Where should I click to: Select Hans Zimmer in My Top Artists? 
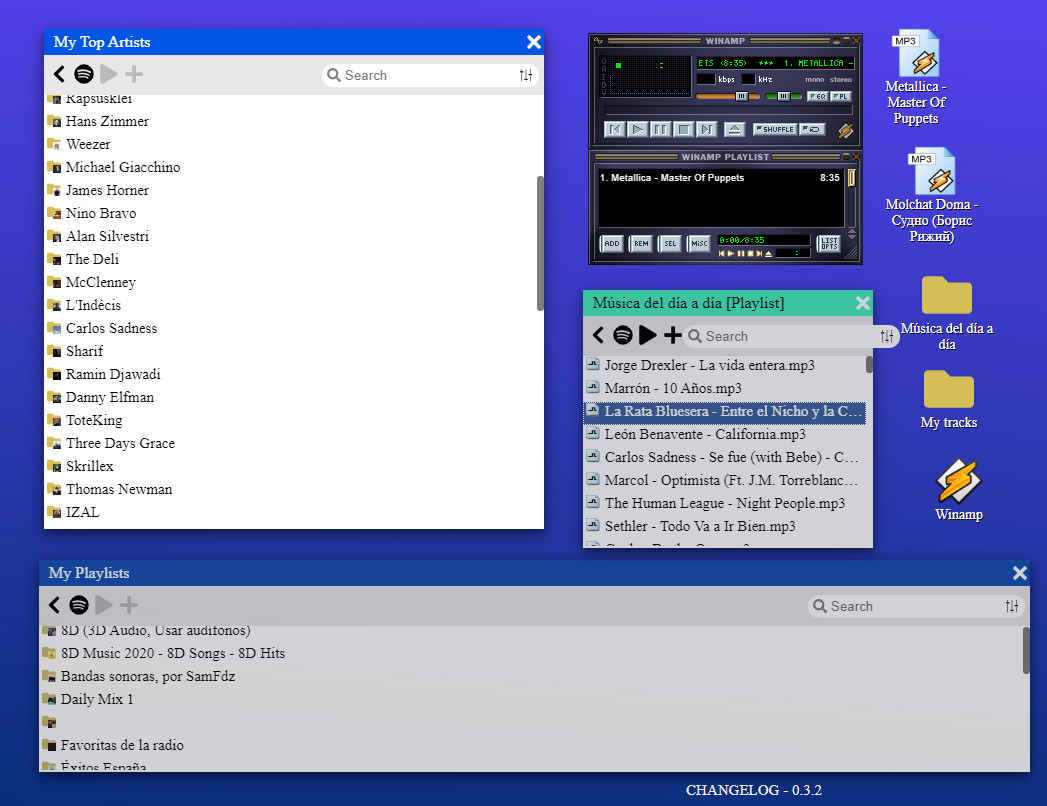pos(107,121)
